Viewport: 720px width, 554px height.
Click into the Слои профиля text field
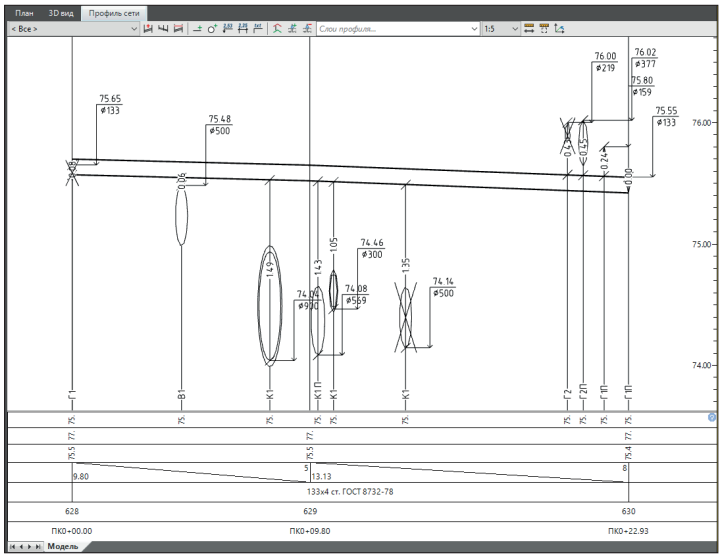390,30
